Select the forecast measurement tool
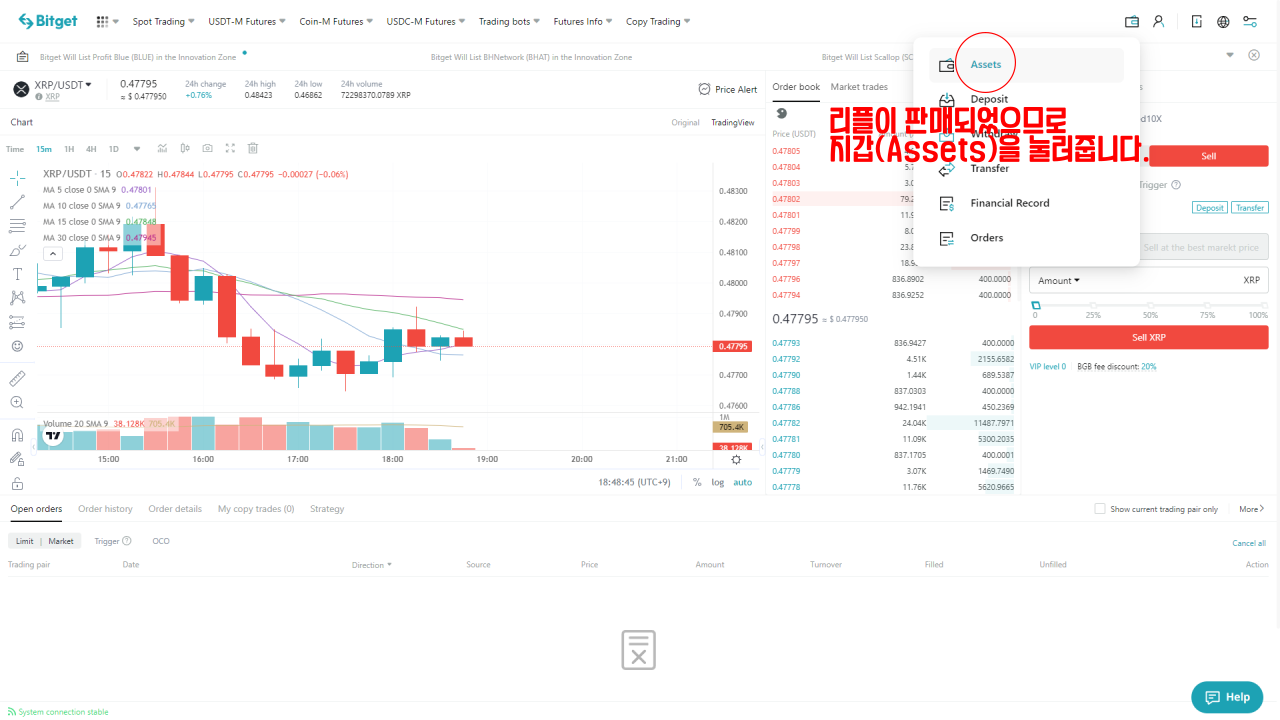The image size is (1280, 720). point(17,322)
